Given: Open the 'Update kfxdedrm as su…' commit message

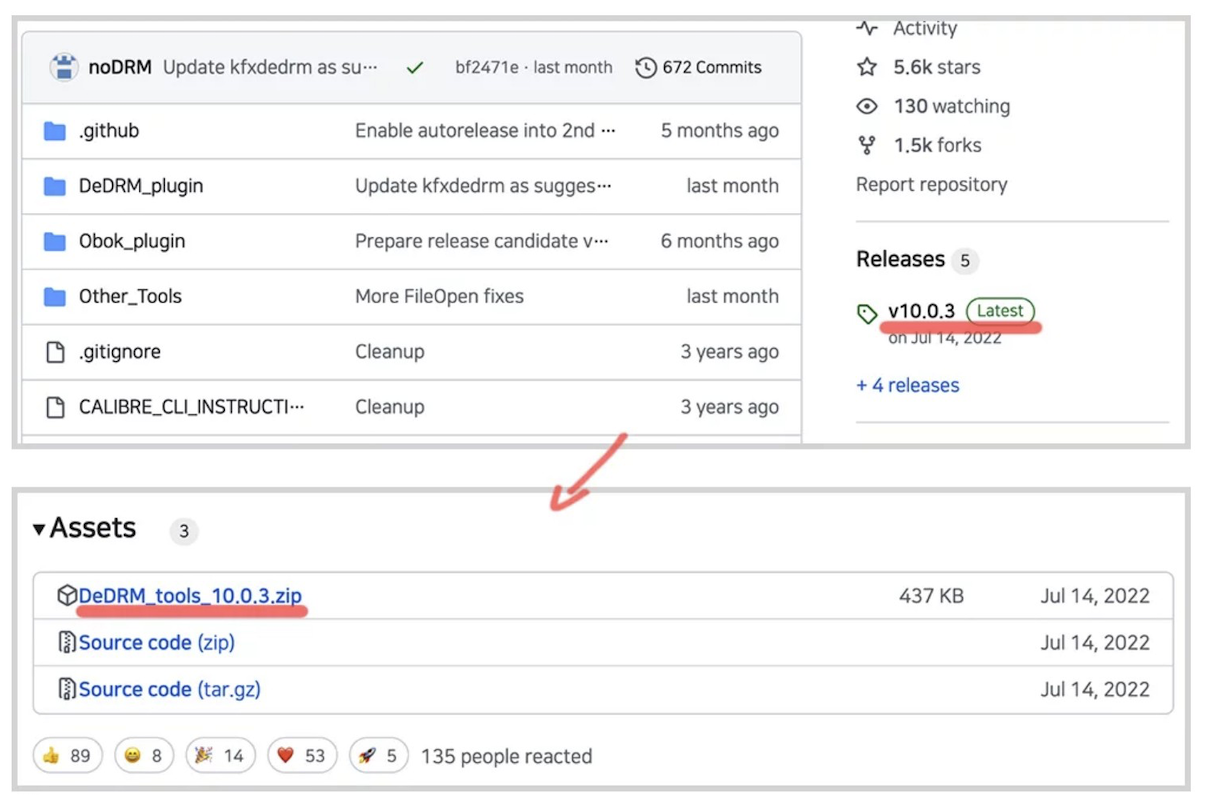Looking at the screenshot, I should 271,68.
